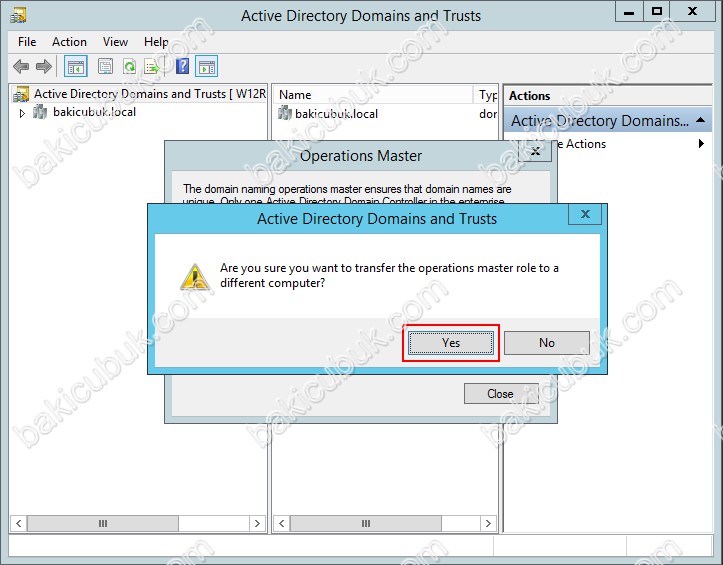Click the Export List toolbar icon
This screenshot has width=723, height=565.
click(152, 67)
